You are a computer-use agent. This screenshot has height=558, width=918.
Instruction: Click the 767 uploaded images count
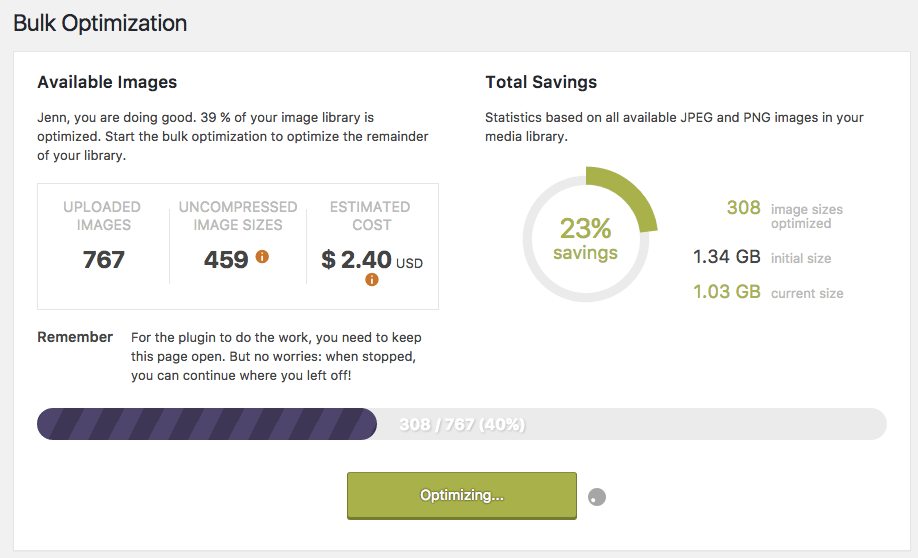[104, 259]
